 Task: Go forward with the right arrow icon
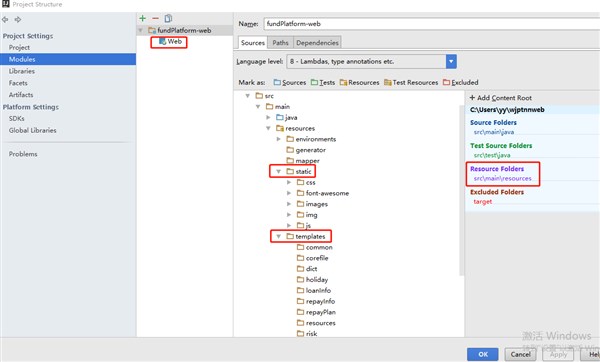(18, 19)
